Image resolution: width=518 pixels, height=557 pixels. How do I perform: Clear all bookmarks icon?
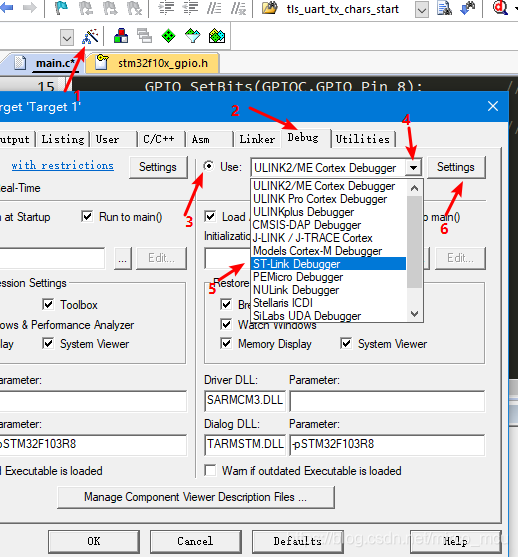click(x=135, y=8)
